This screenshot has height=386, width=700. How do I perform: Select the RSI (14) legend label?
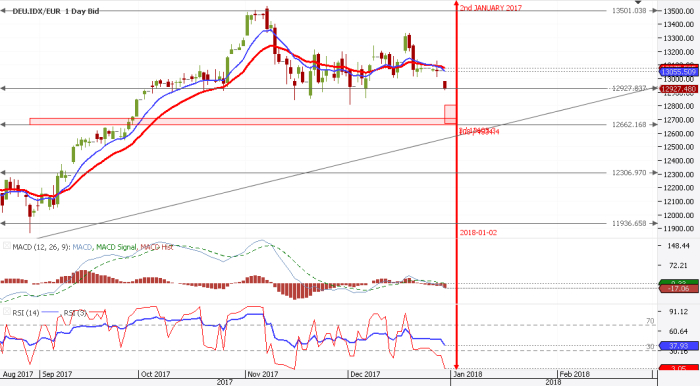[25, 313]
